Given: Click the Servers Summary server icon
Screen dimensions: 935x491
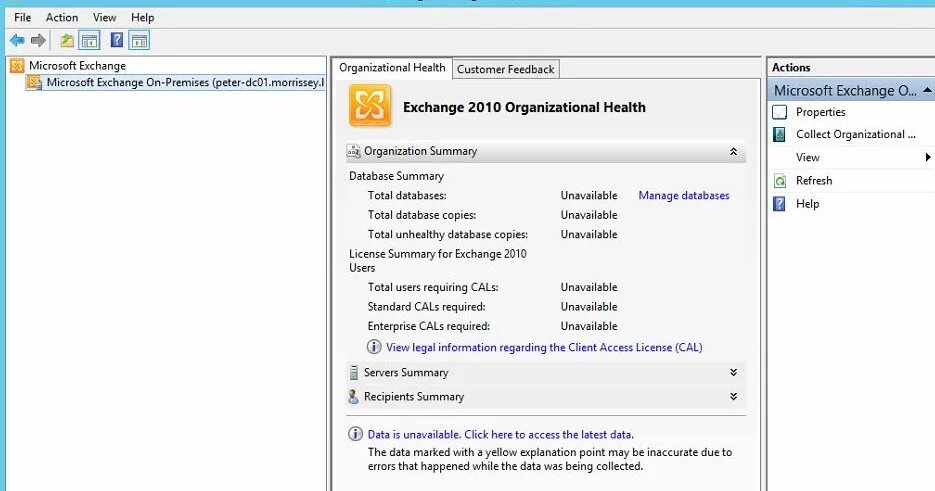Looking at the screenshot, I should tap(354, 372).
